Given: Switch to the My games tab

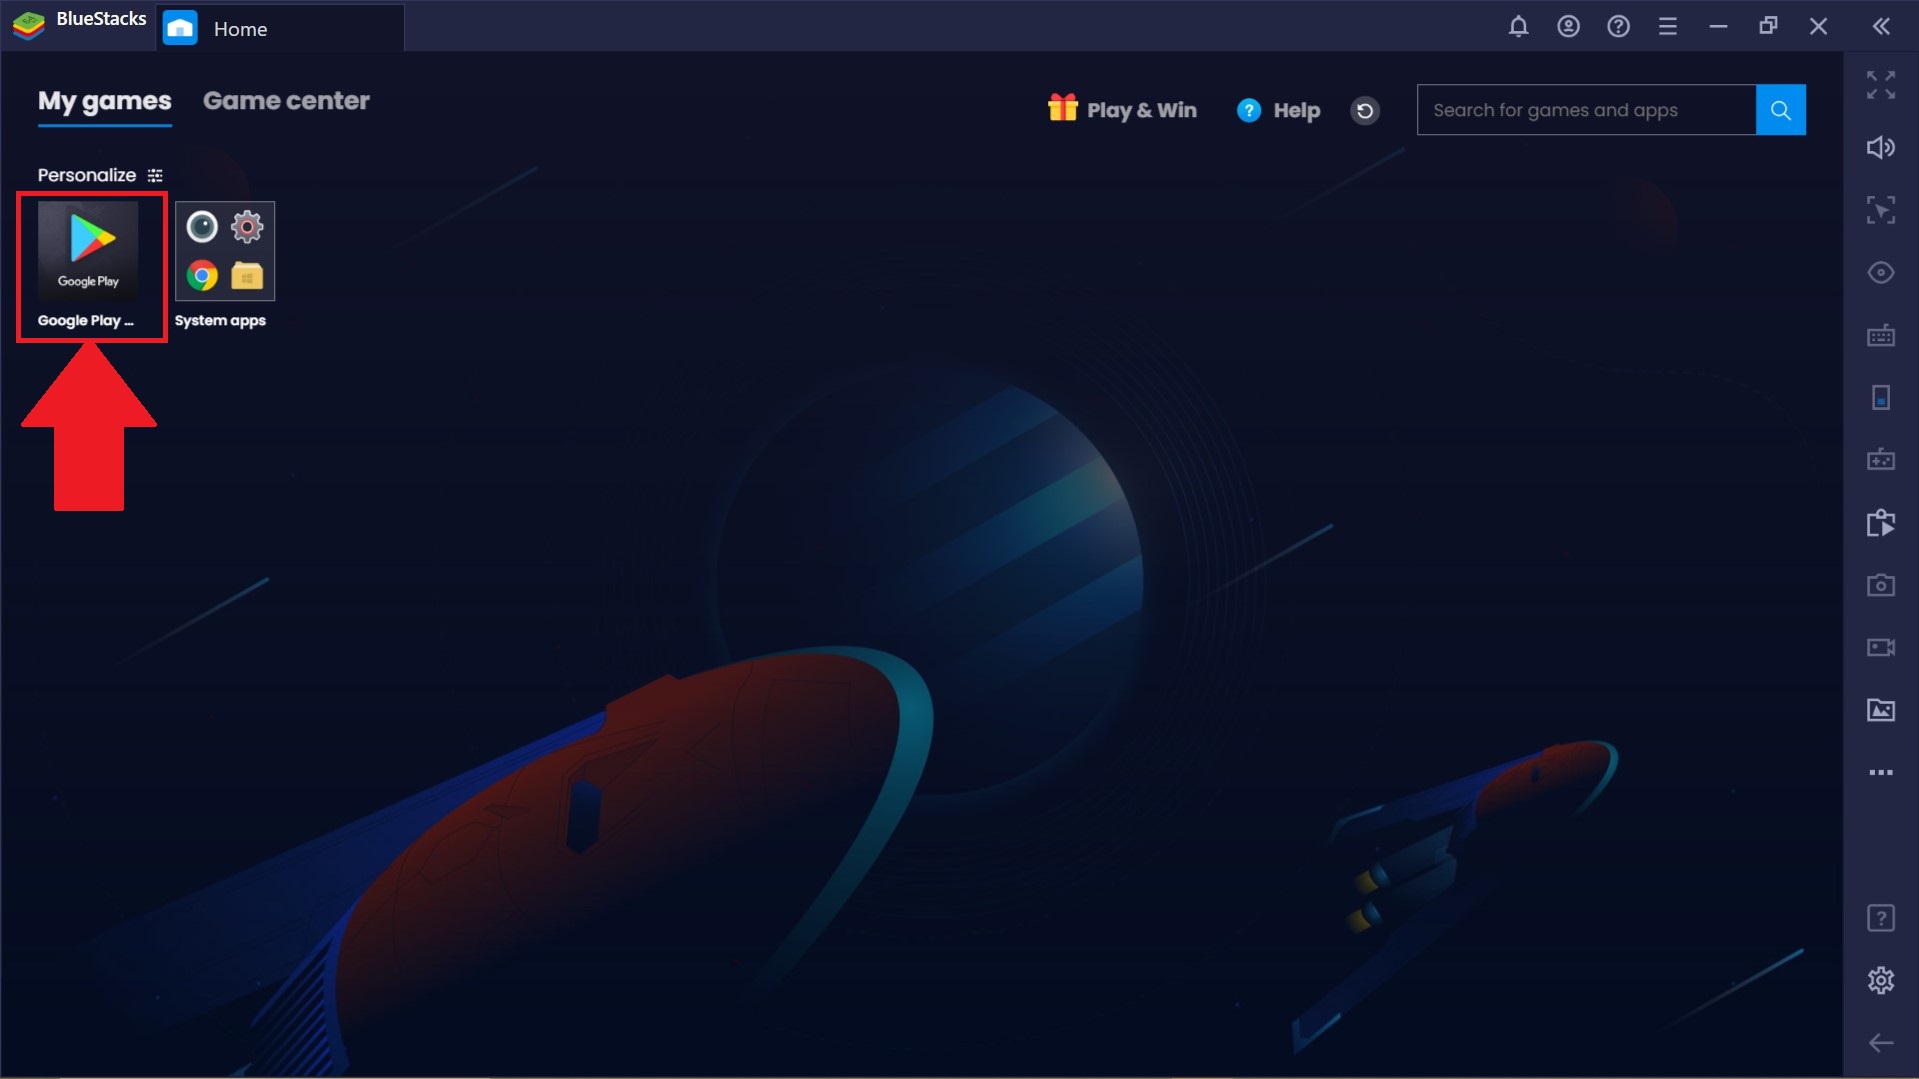Looking at the screenshot, I should (104, 101).
